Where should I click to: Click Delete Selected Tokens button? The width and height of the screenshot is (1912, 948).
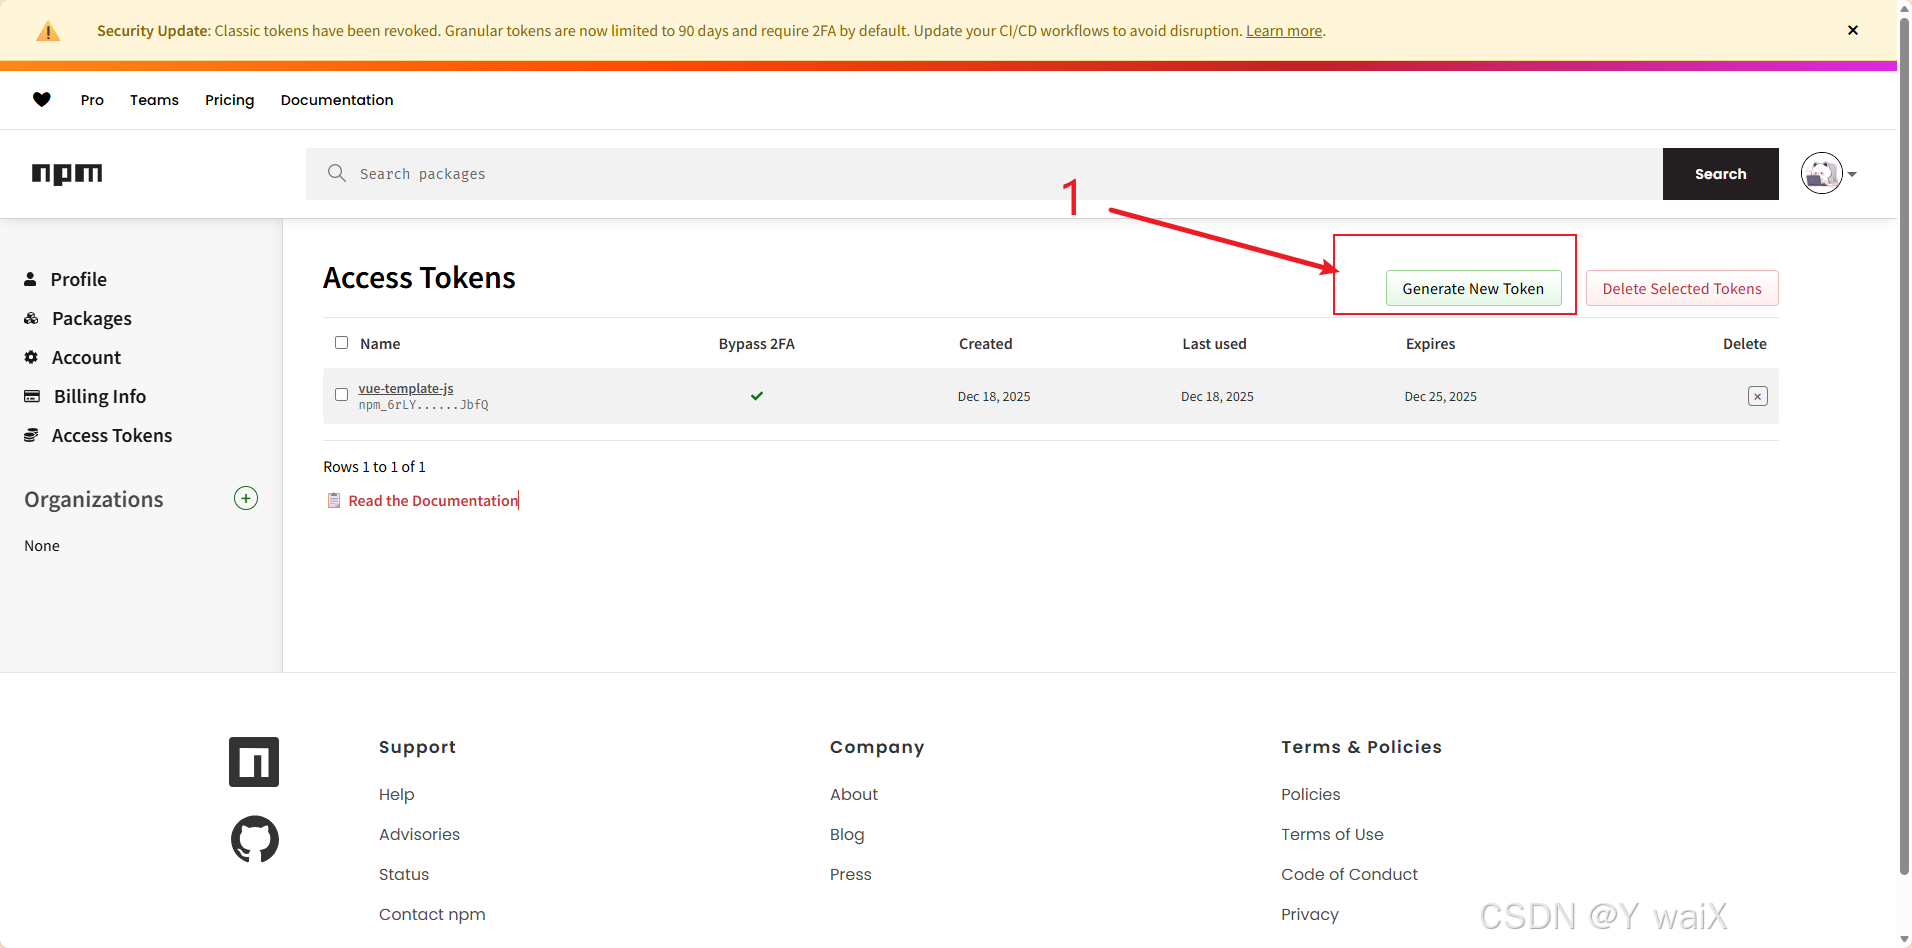(x=1682, y=288)
